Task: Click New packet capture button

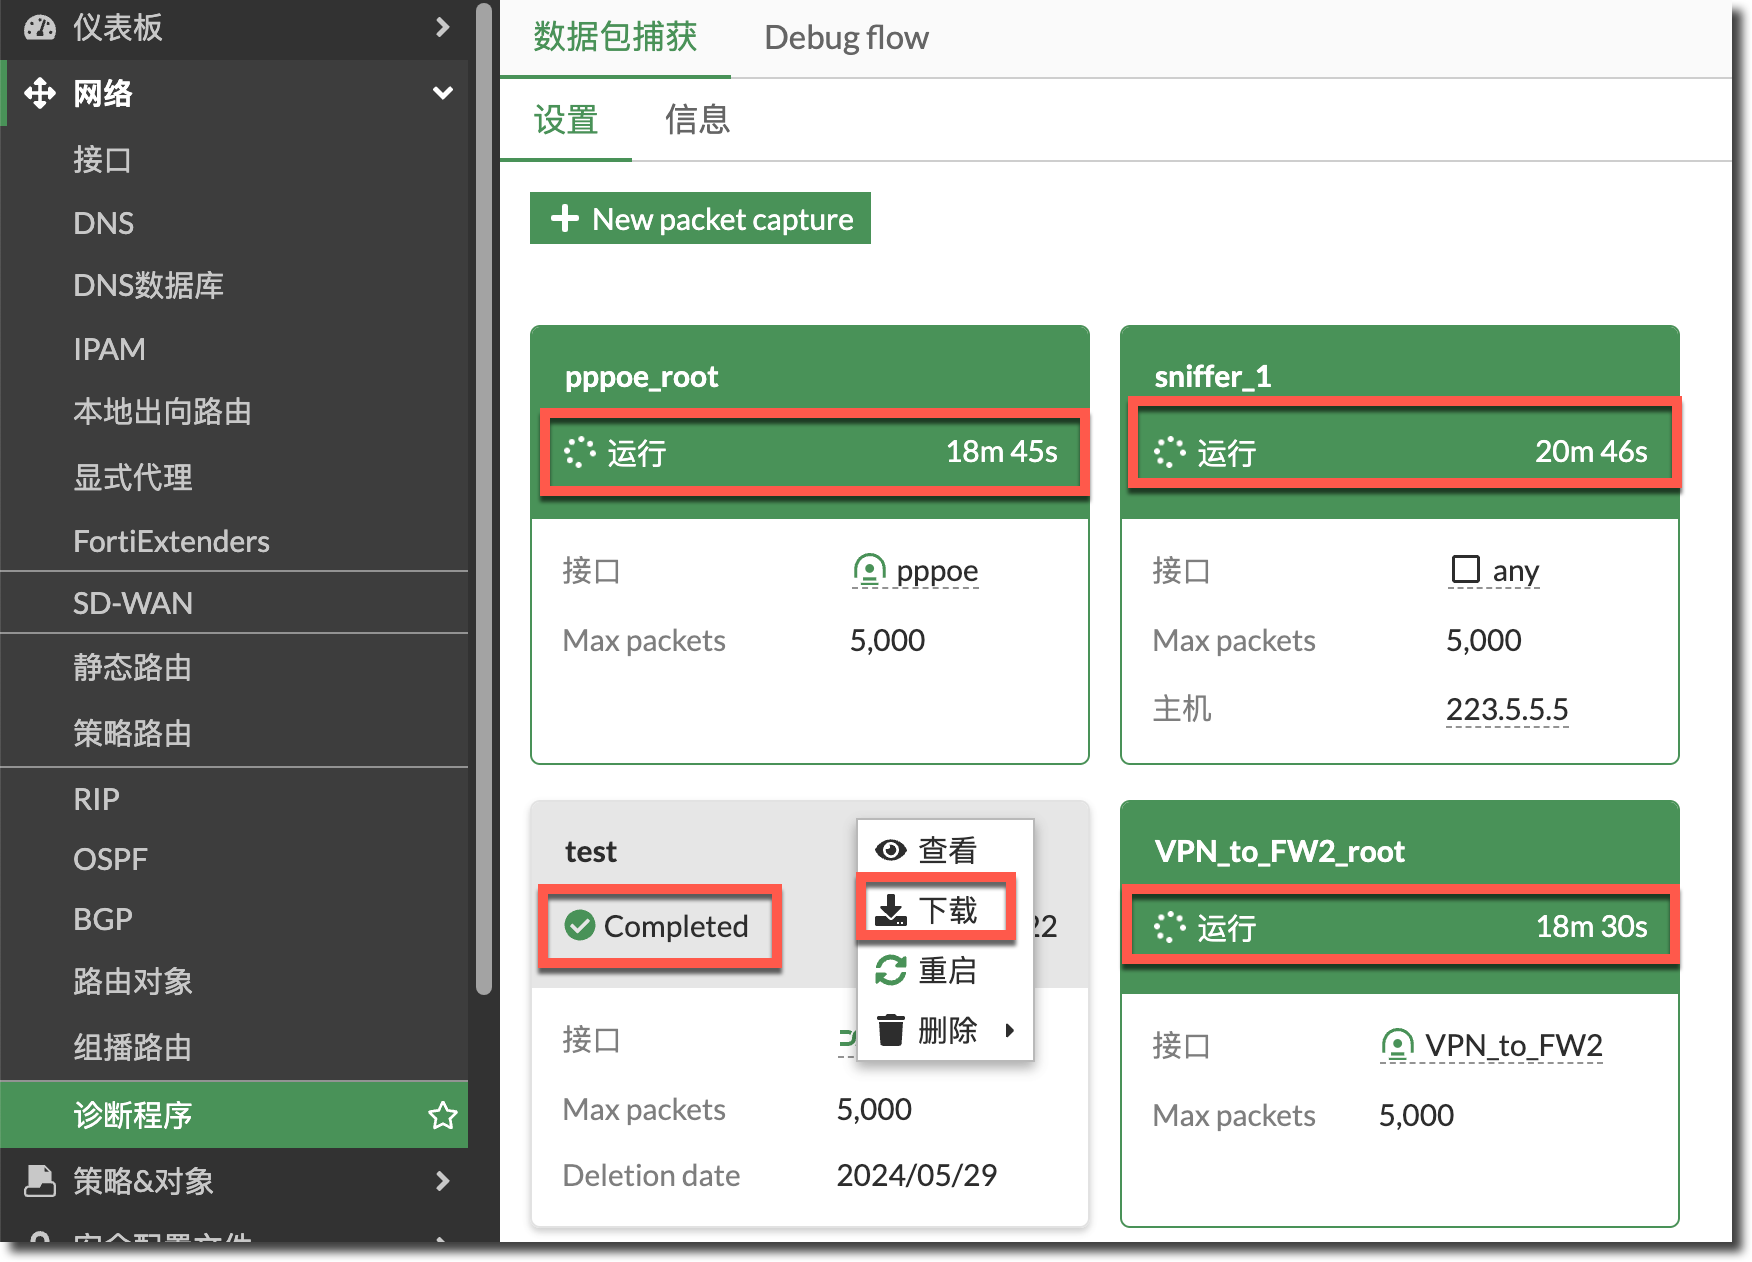Action: (x=700, y=219)
